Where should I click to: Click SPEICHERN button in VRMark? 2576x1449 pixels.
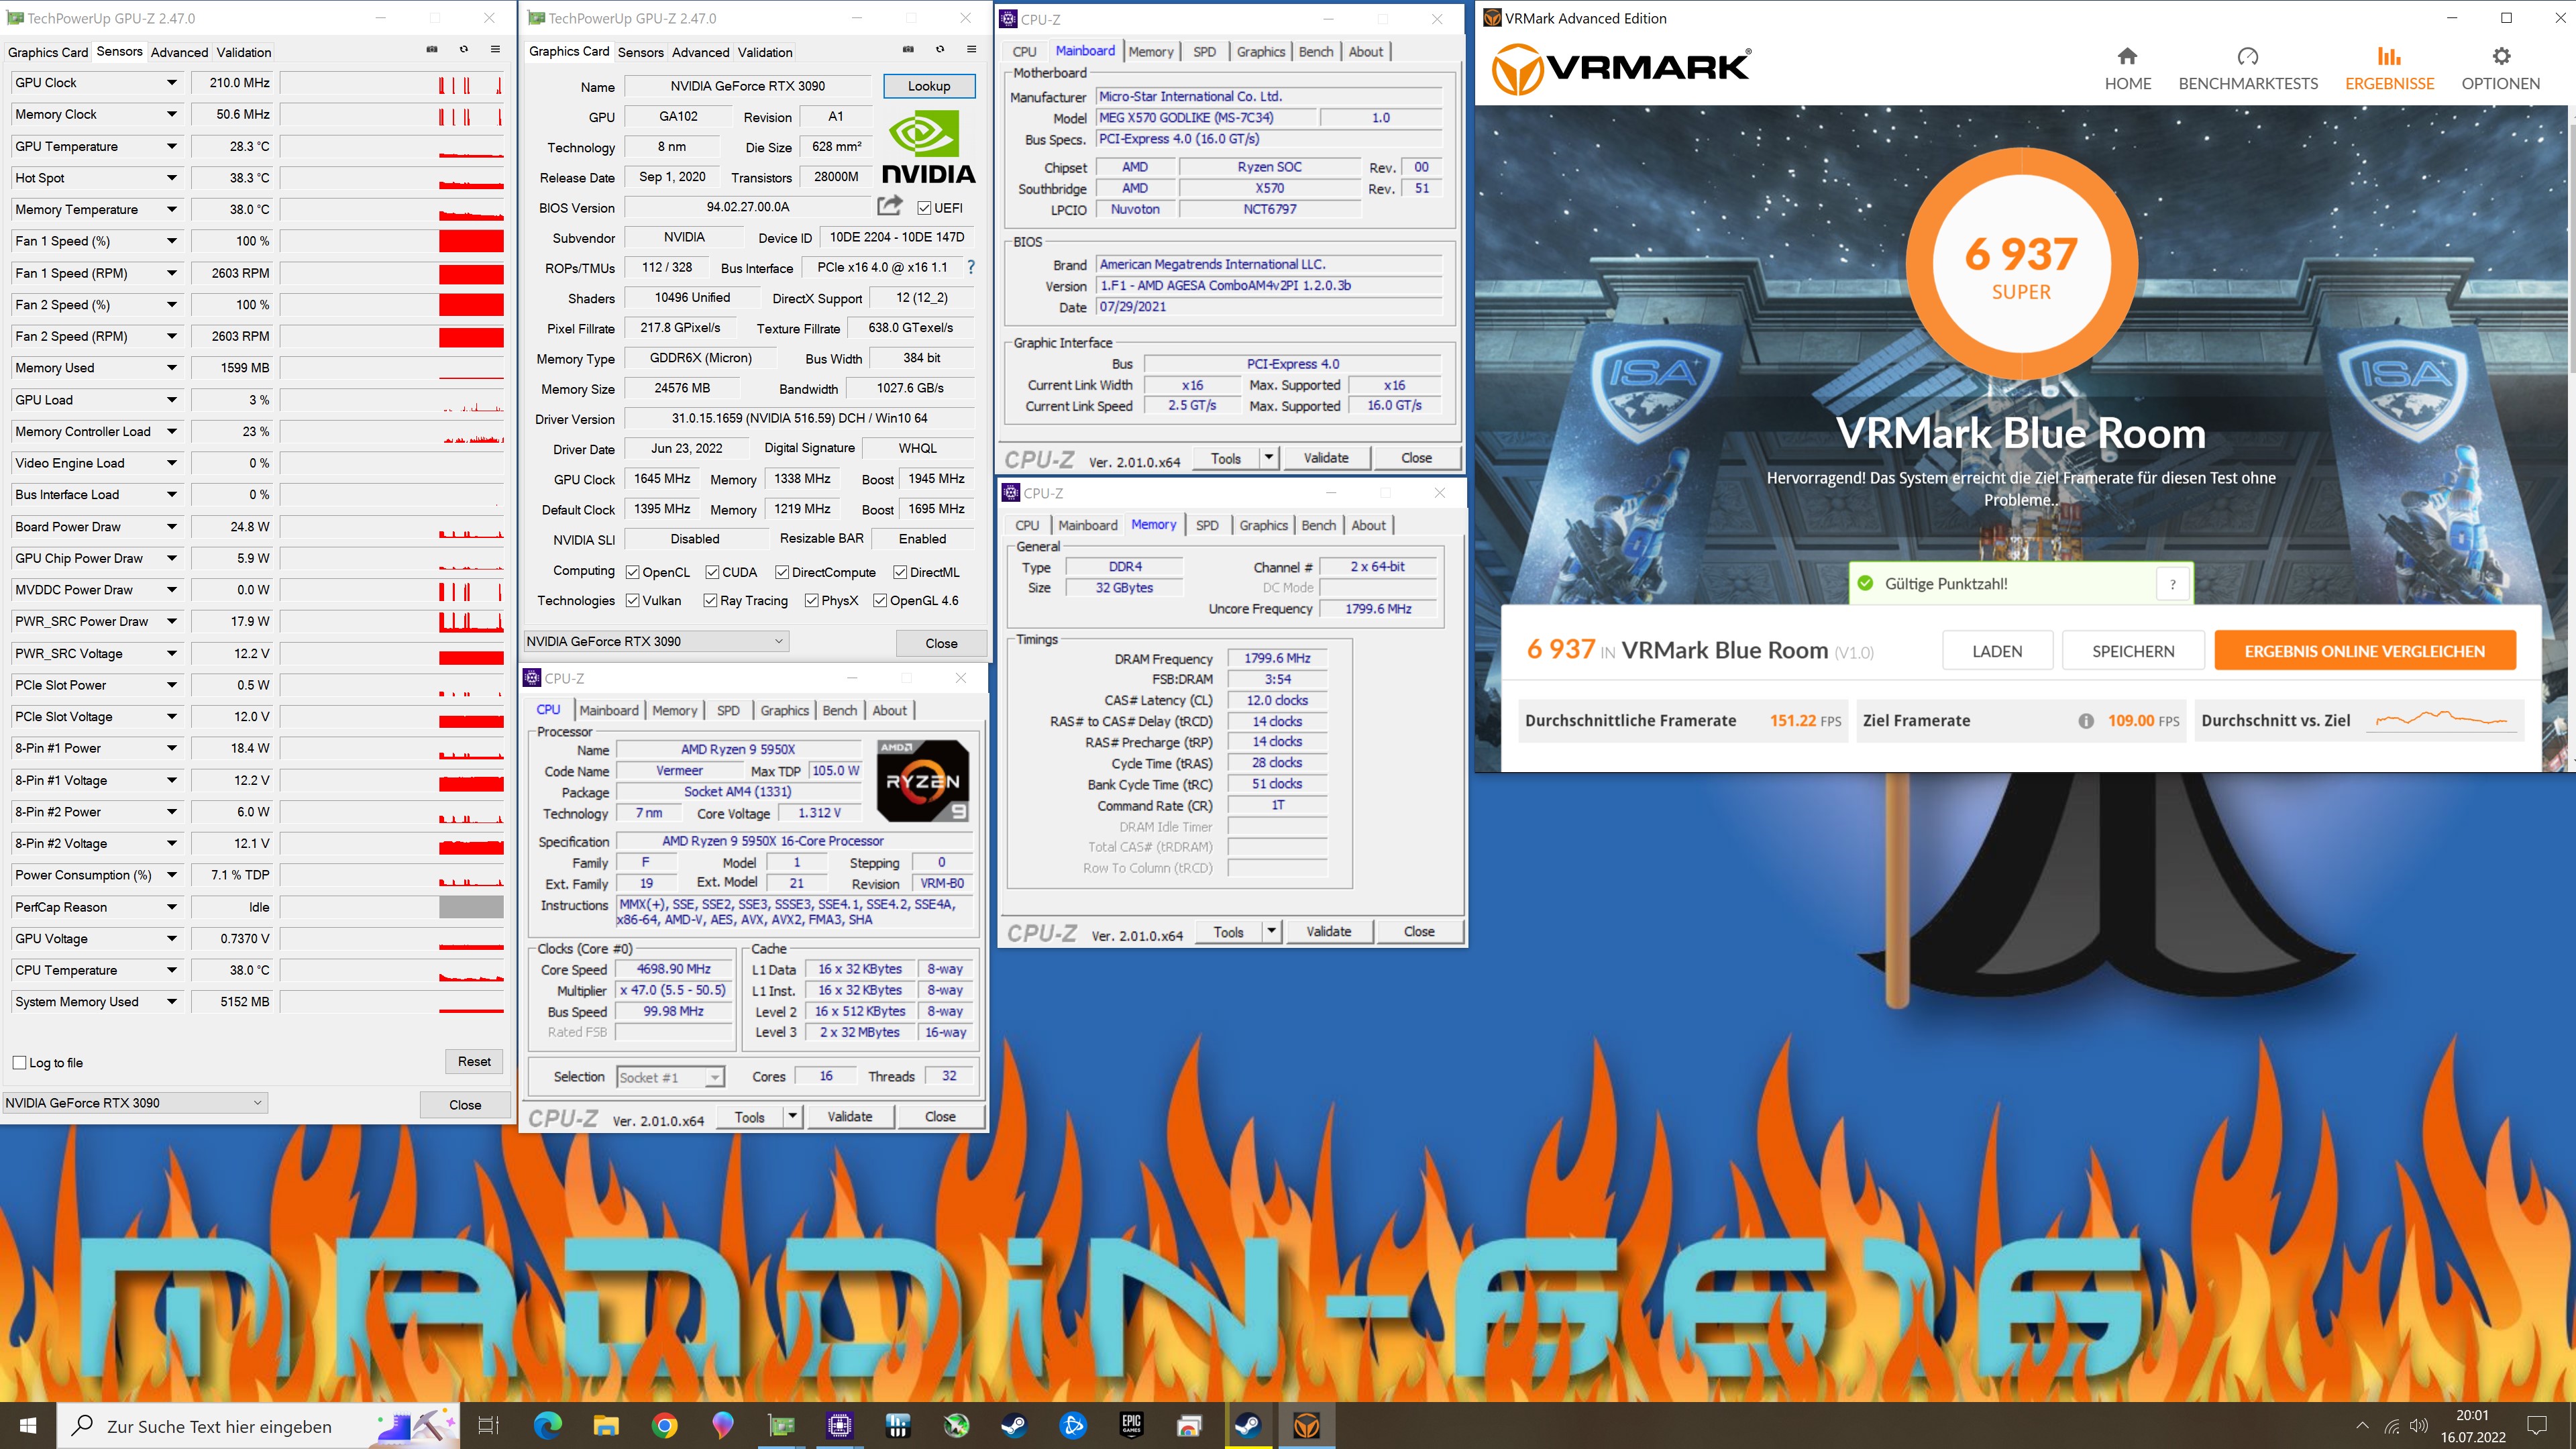(2133, 651)
